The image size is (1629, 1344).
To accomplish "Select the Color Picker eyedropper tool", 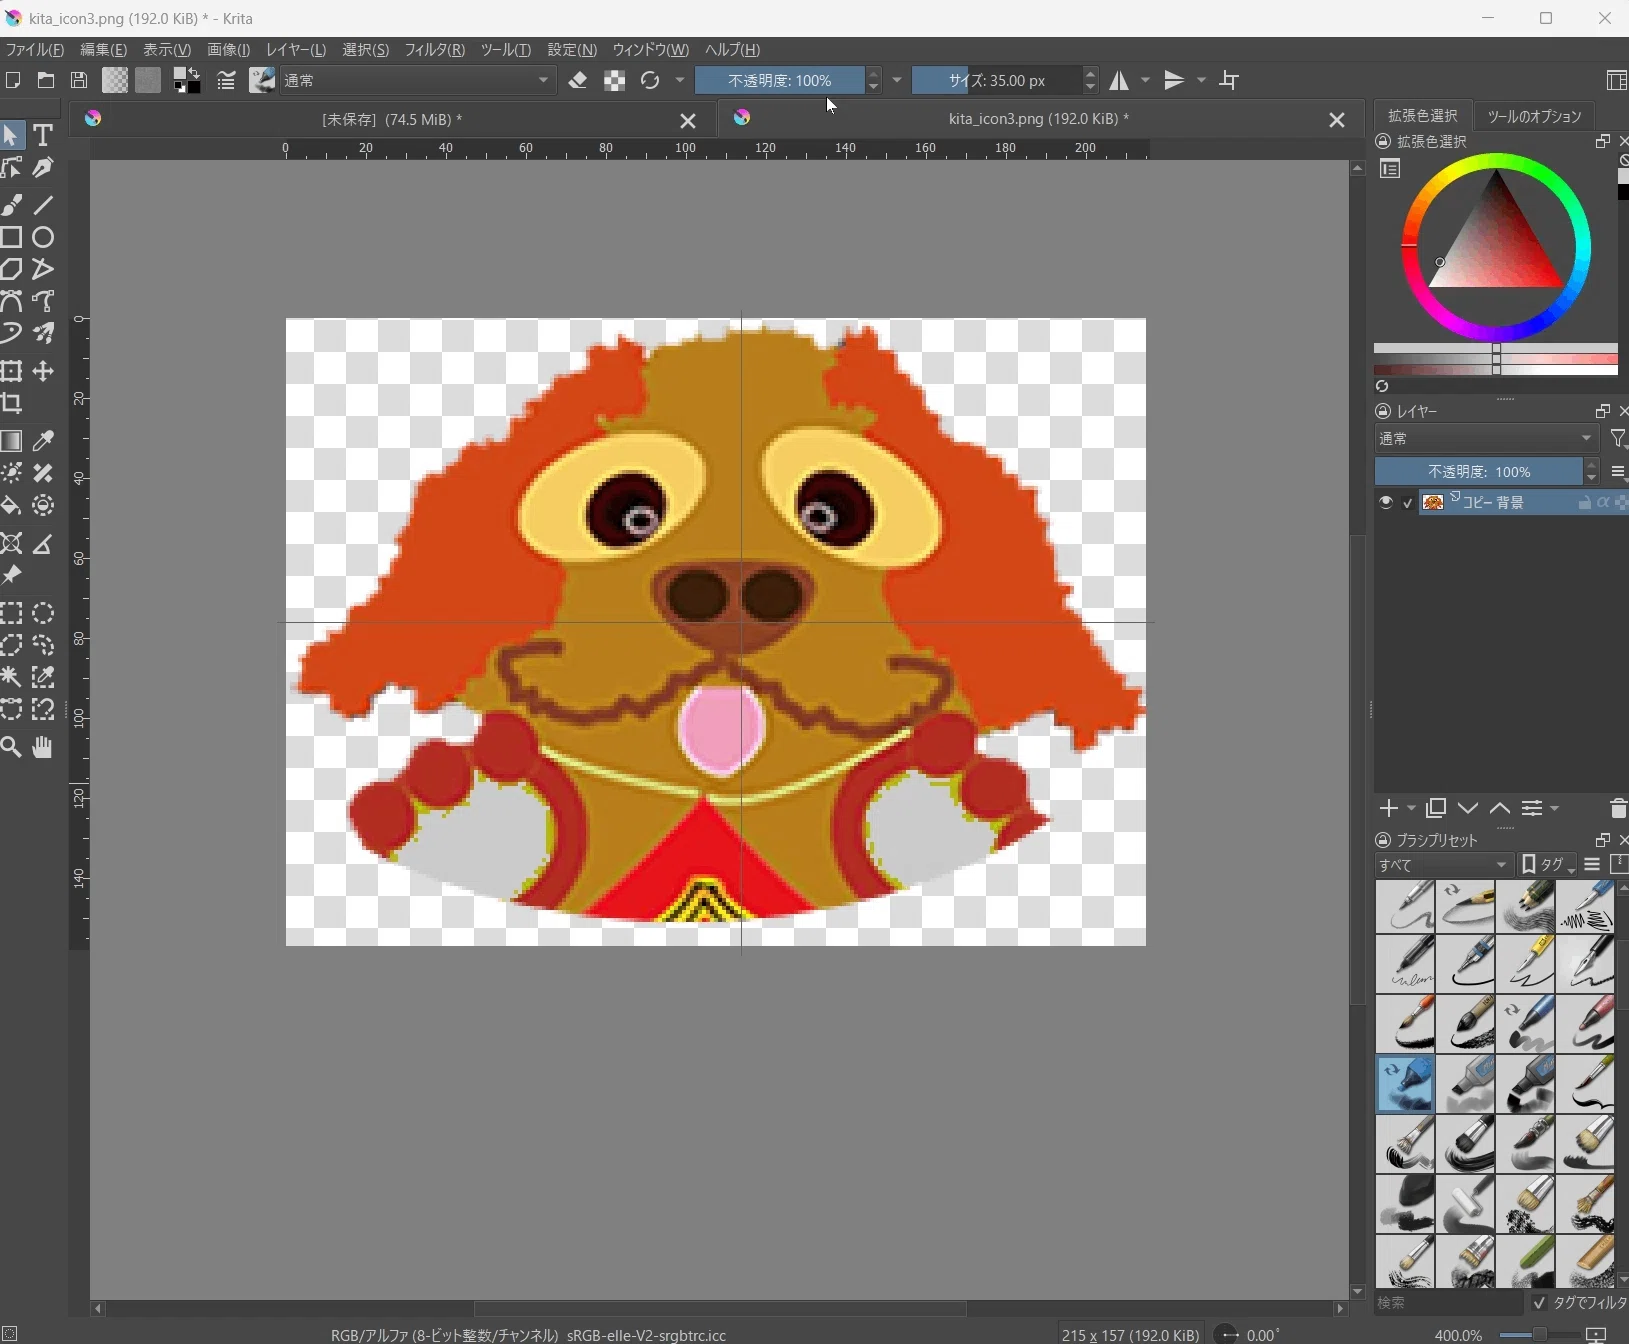I will pyautogui.click(x=43, y=441).
